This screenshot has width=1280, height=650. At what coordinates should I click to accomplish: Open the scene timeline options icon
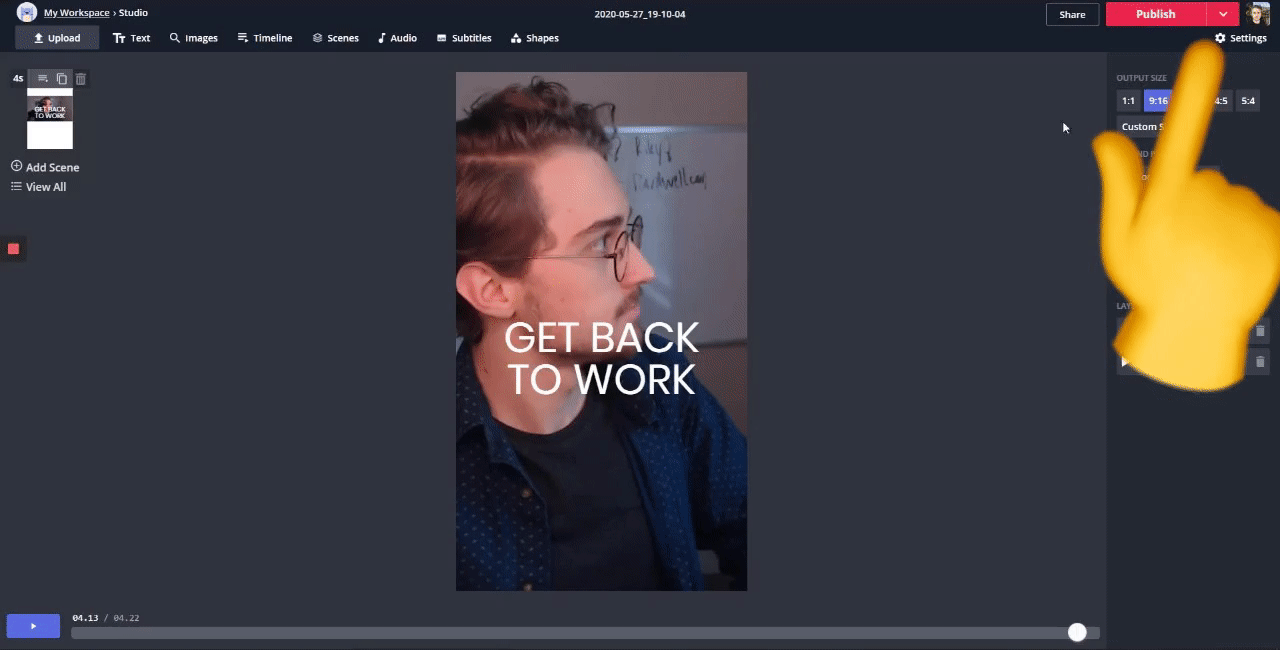43,79
